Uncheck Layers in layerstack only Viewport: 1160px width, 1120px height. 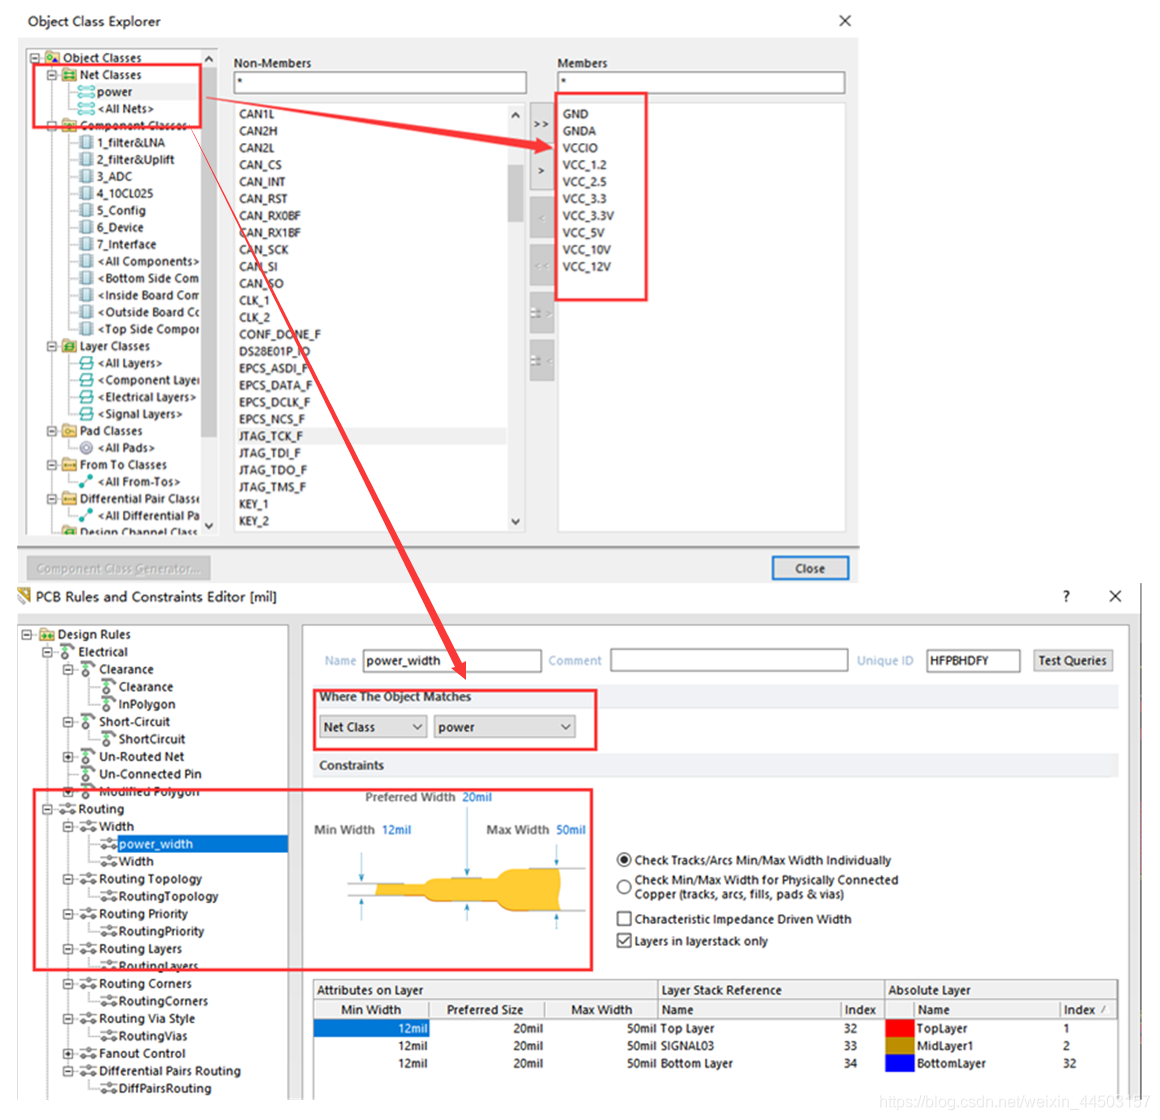pos(624,941)
